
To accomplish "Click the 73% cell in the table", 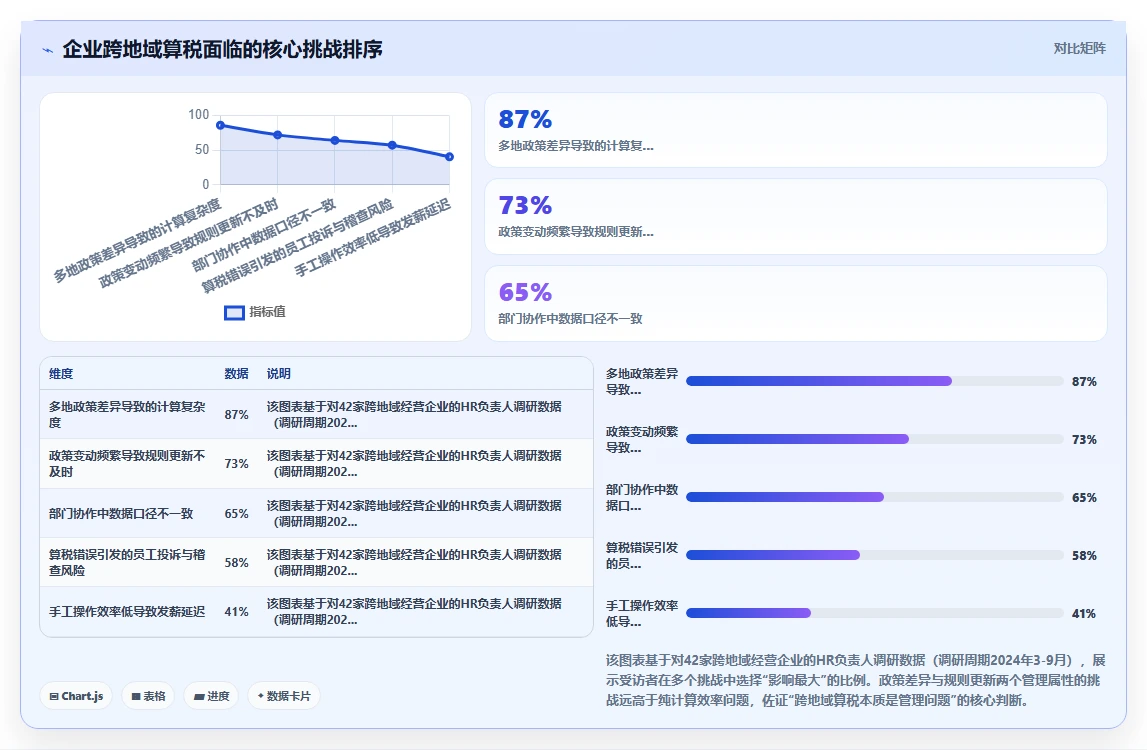I will (236, 464).
